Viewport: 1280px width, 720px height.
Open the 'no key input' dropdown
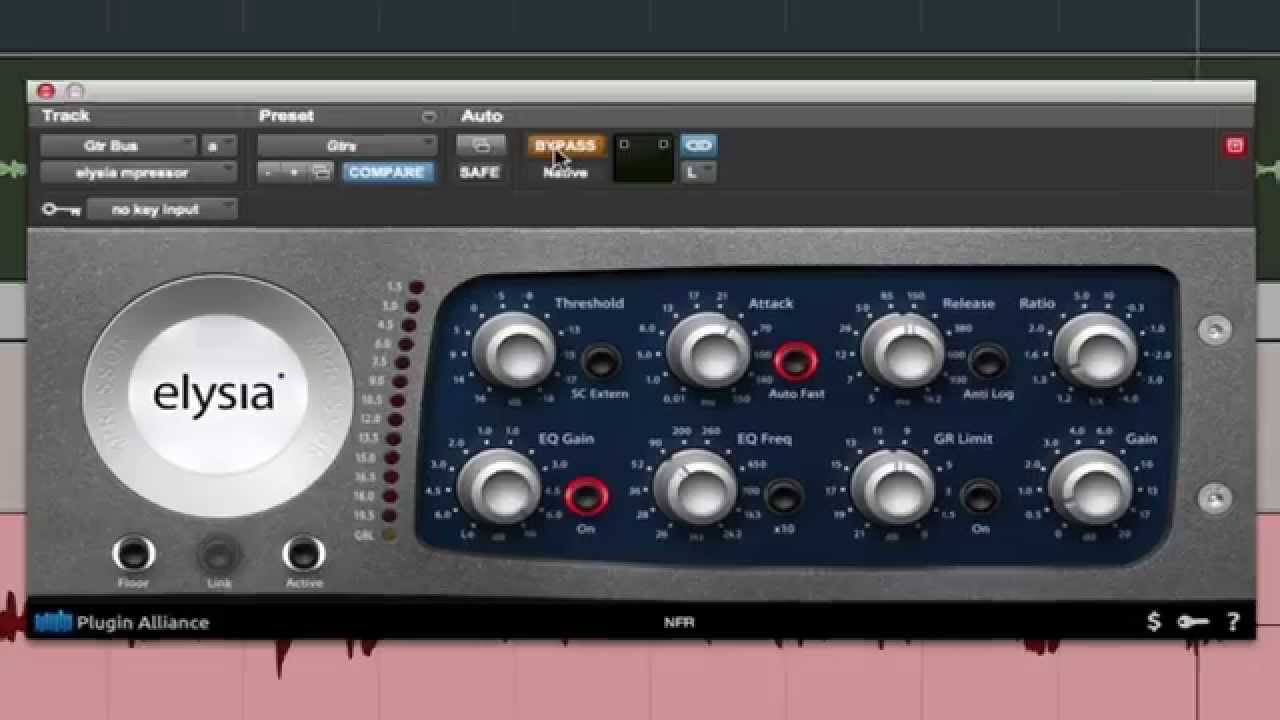pyautogui.click(x=162, y=210)
